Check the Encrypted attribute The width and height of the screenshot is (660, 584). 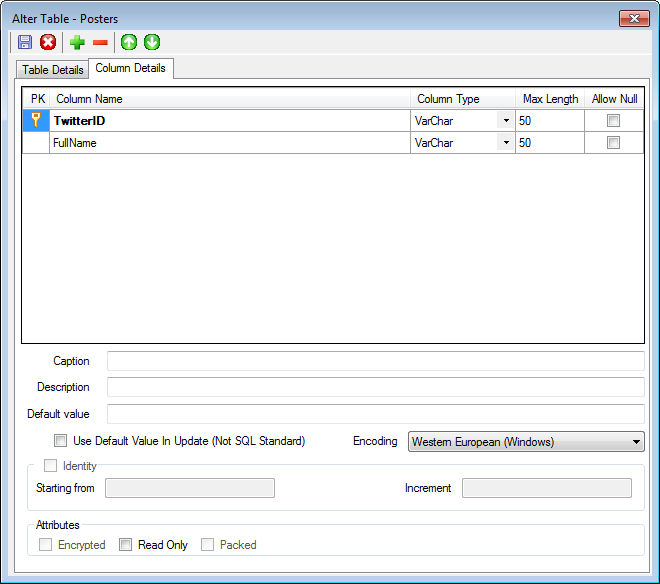pyautogui.click(x=45, y=544)
